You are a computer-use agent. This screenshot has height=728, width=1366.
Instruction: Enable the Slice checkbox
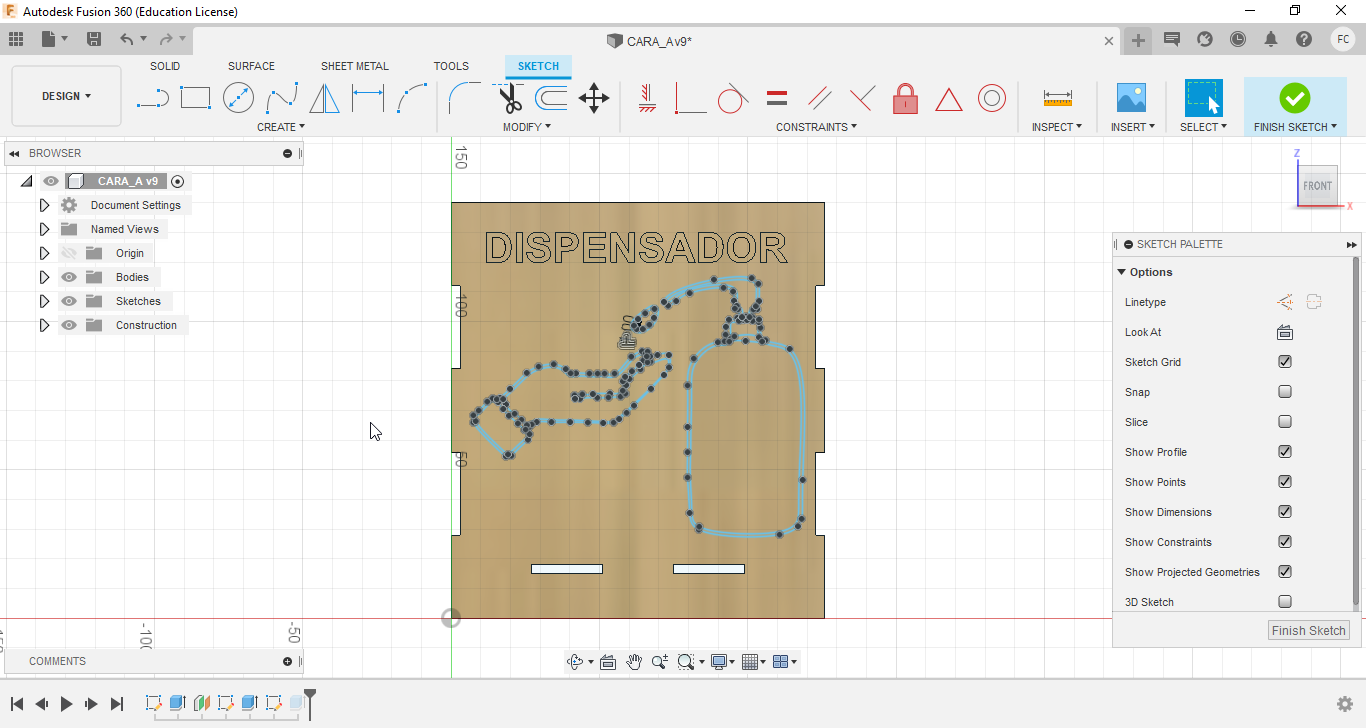(1285, 422)
